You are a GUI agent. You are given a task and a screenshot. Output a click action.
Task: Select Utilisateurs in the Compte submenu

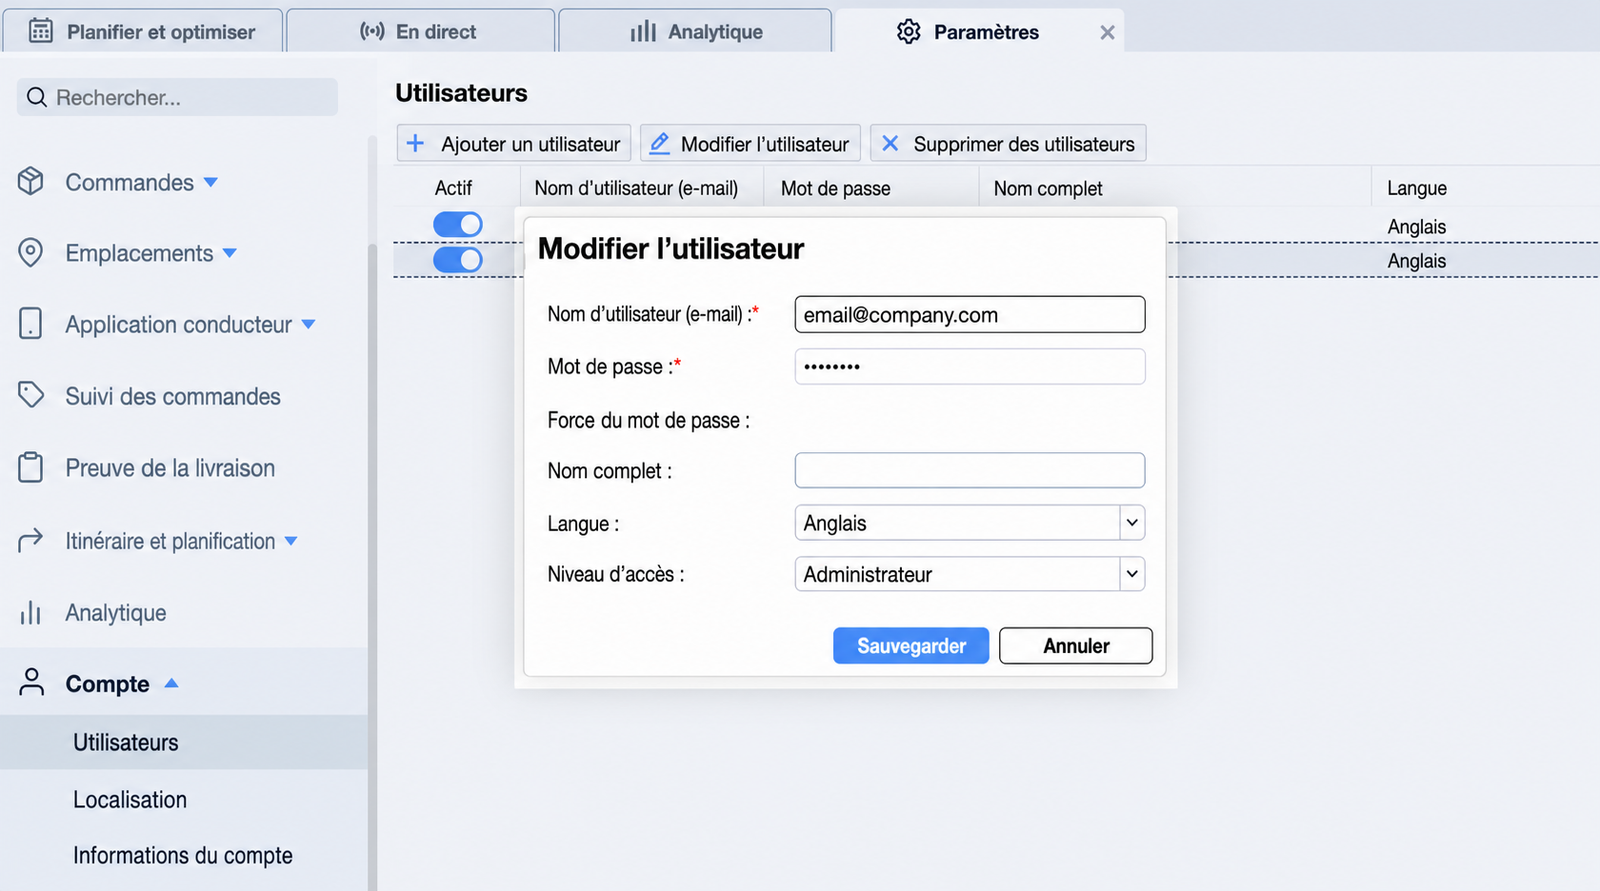184,742
